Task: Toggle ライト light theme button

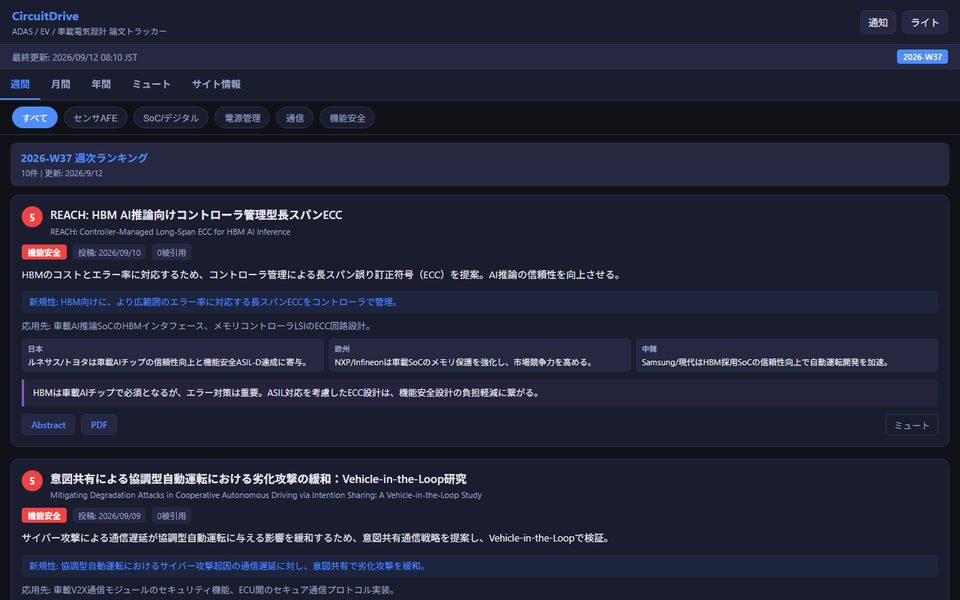Action: pyautogui.click(x=924, y=23)
